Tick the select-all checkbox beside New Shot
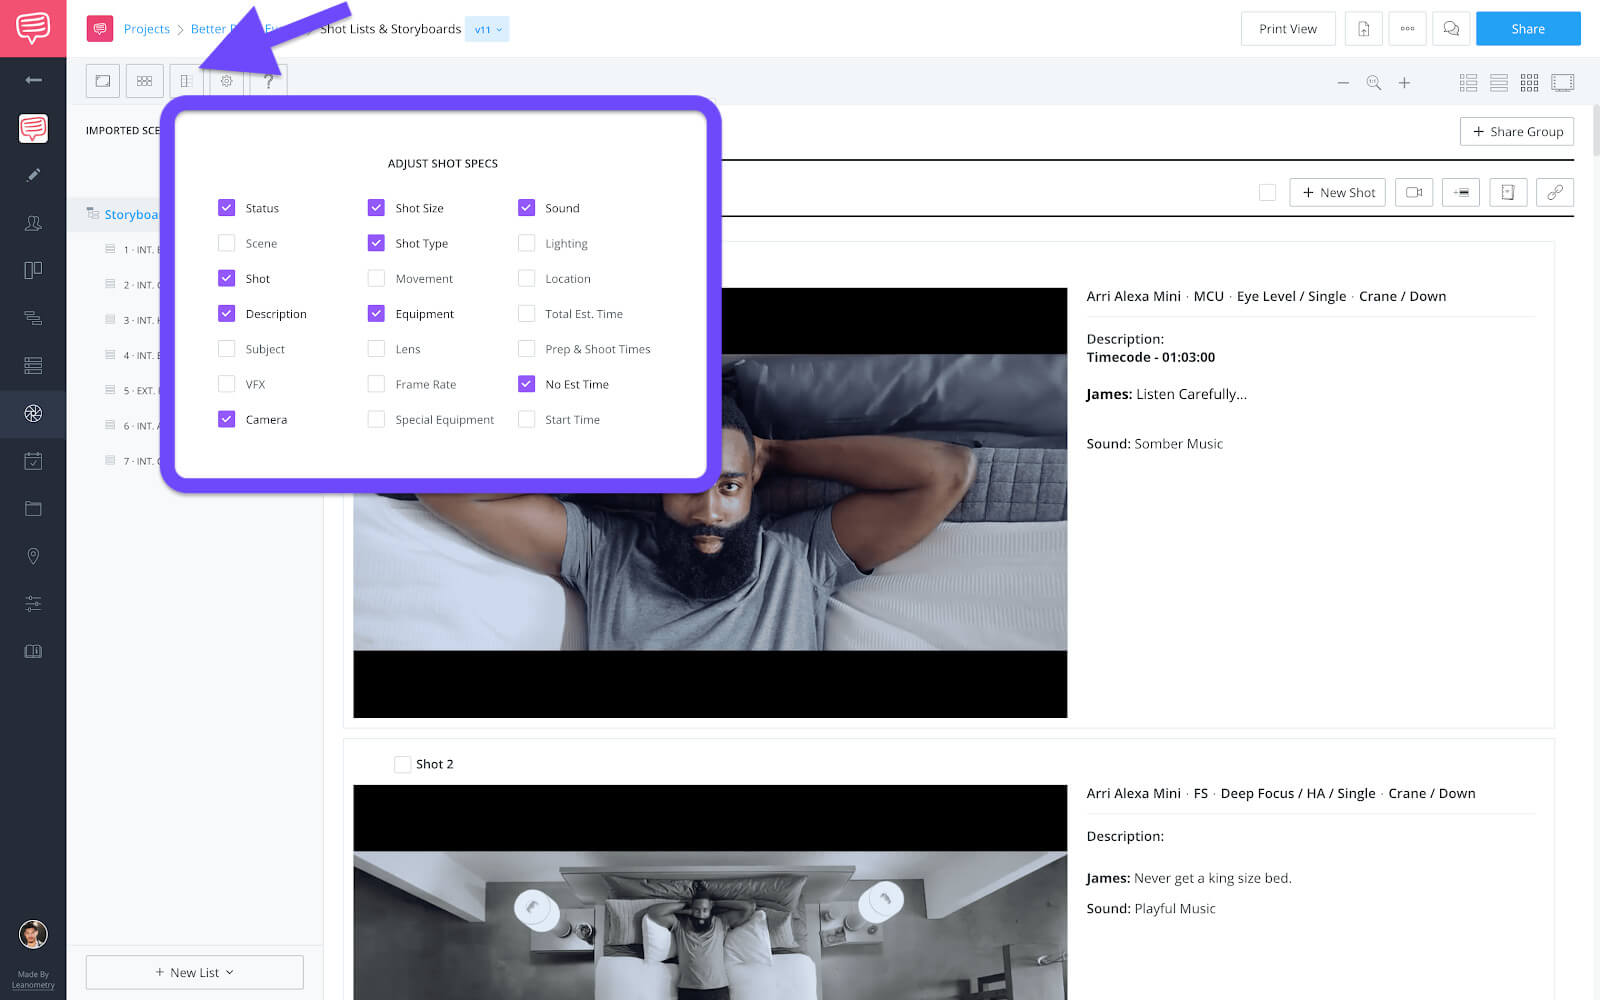 pyautogui.click(x=1267, y=192)
